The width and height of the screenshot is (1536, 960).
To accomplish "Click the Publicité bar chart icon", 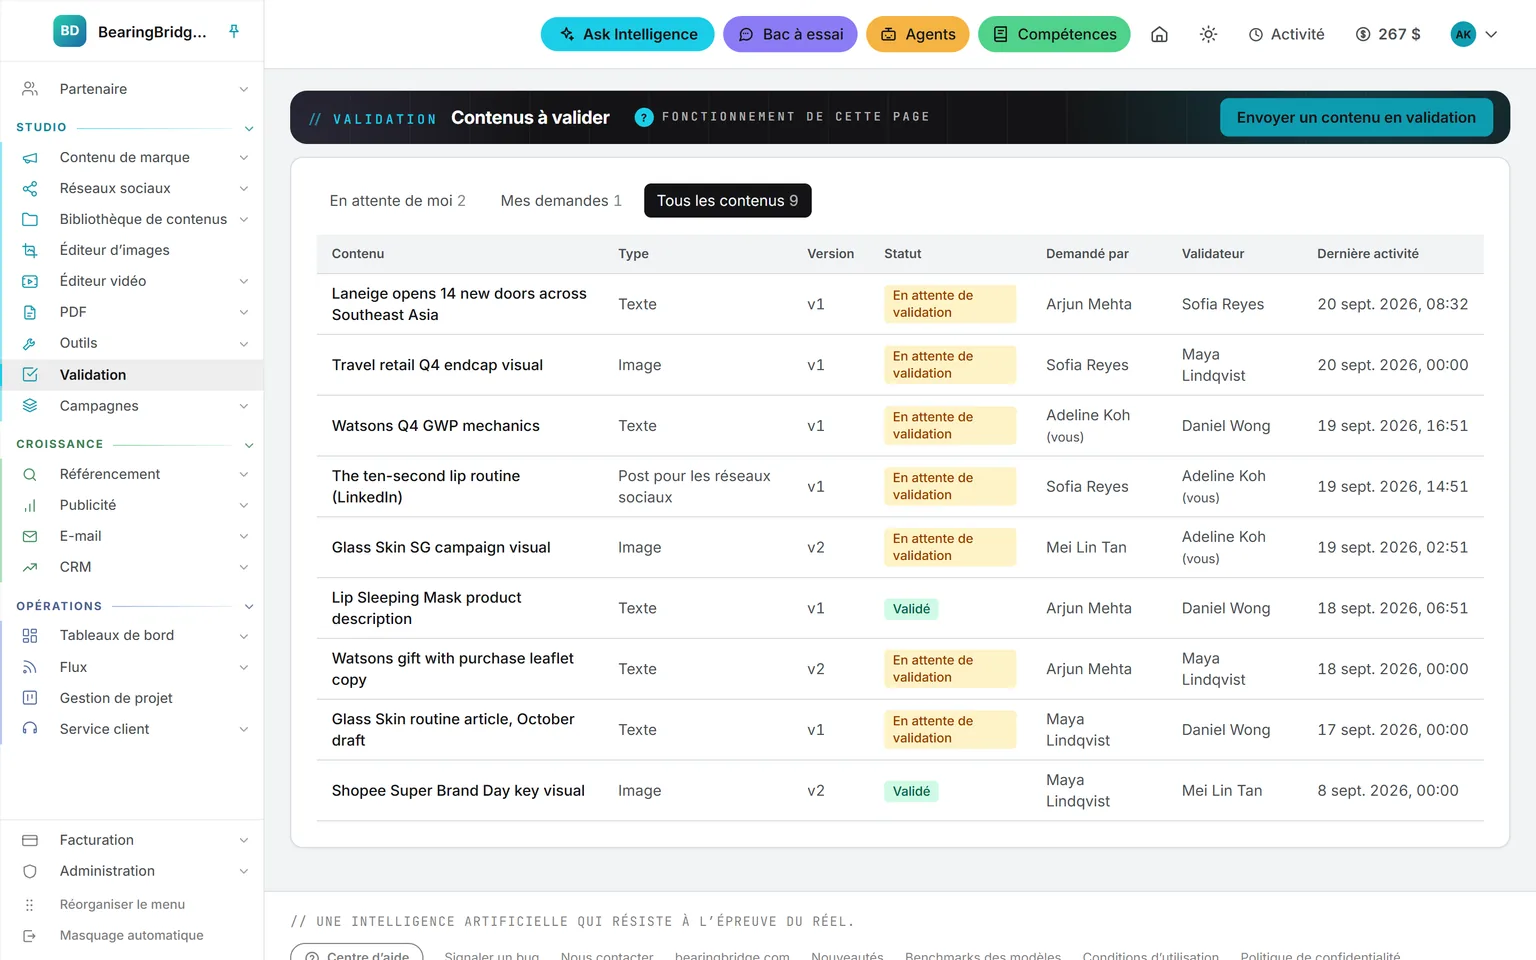I will [30, 506].
